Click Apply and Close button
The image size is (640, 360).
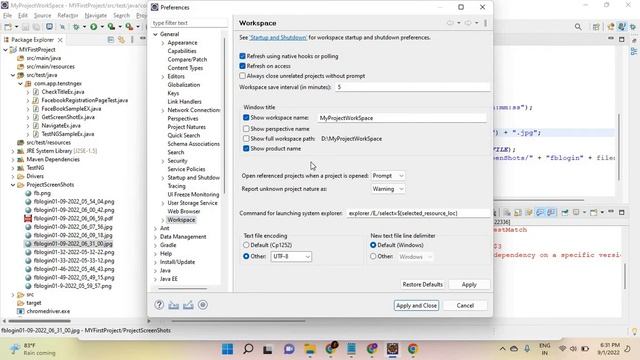click(x=416, y=305)
